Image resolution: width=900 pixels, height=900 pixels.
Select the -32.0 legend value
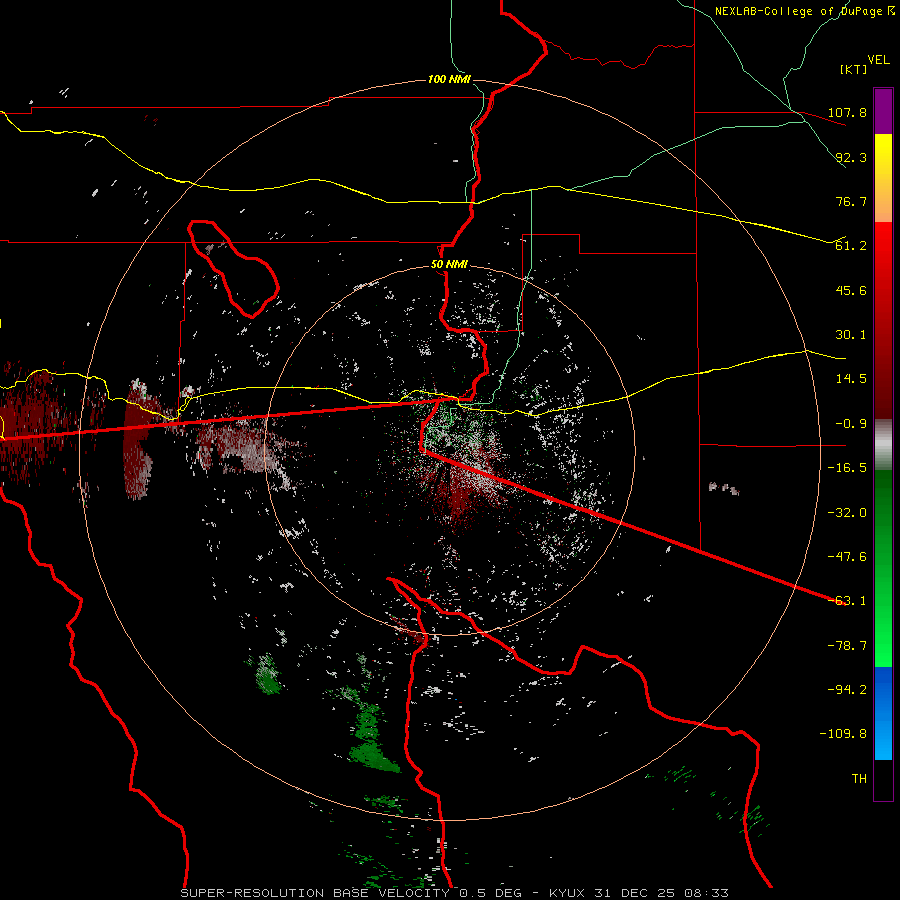pos(847,513)
